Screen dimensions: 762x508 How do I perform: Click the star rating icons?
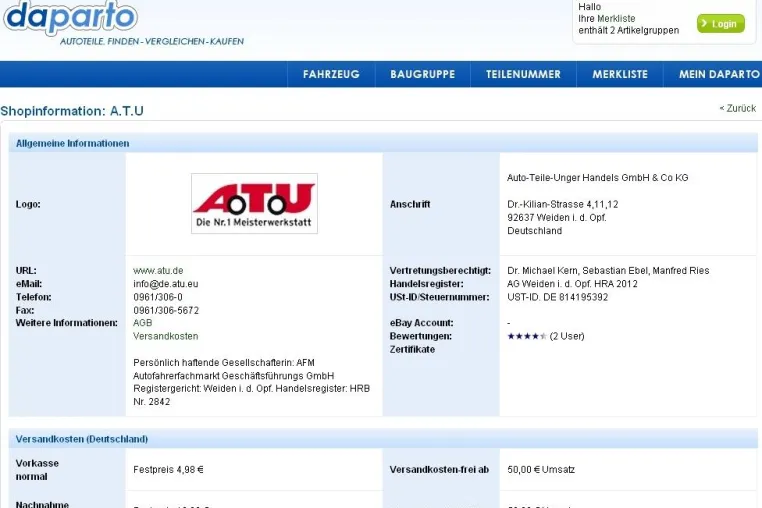527,336
